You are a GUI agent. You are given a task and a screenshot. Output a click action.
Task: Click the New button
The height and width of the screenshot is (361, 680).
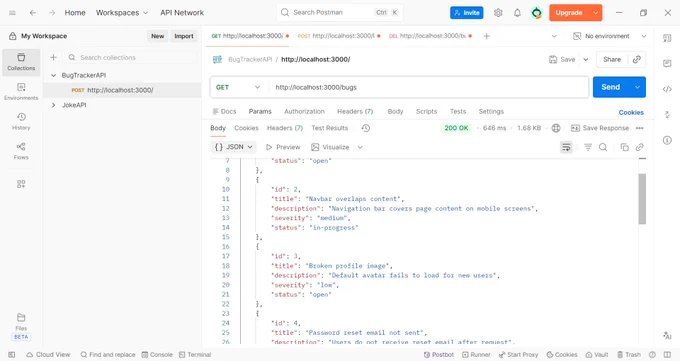click(x=157, y=36)
